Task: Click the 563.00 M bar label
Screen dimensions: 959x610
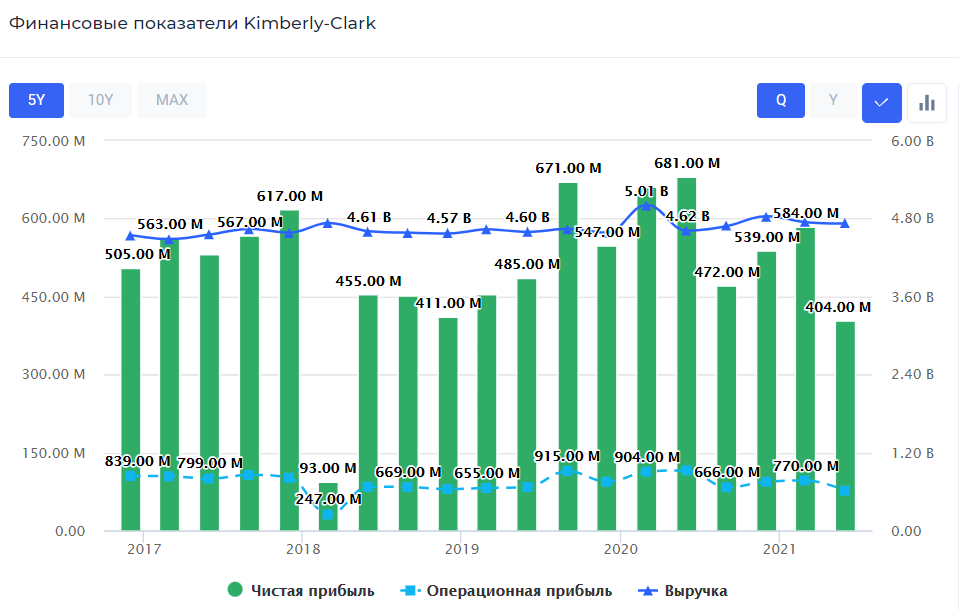Action: pos(170,225)
